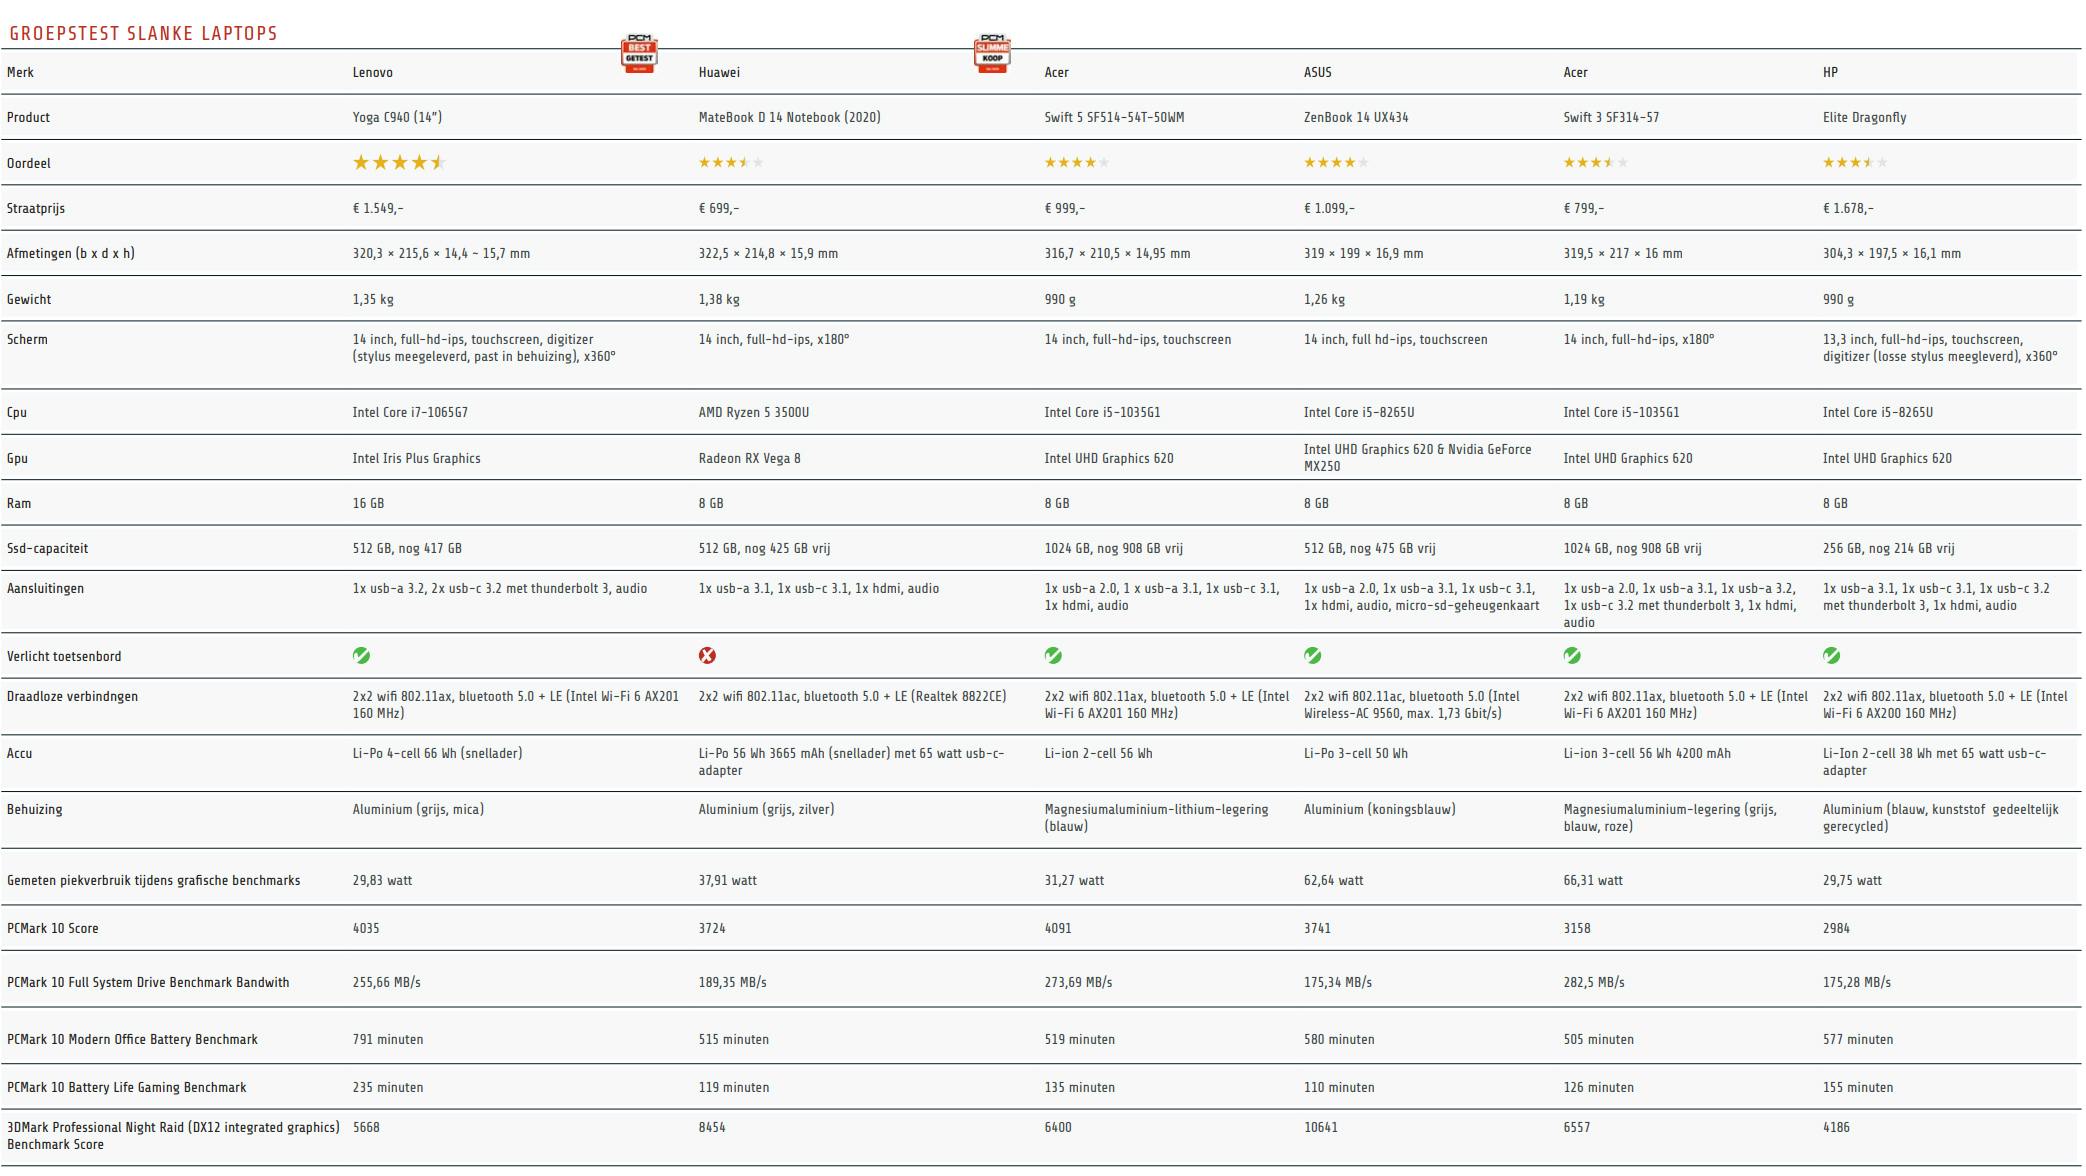Click the ZenBook 14 UX434 product name

(1355, 118)
